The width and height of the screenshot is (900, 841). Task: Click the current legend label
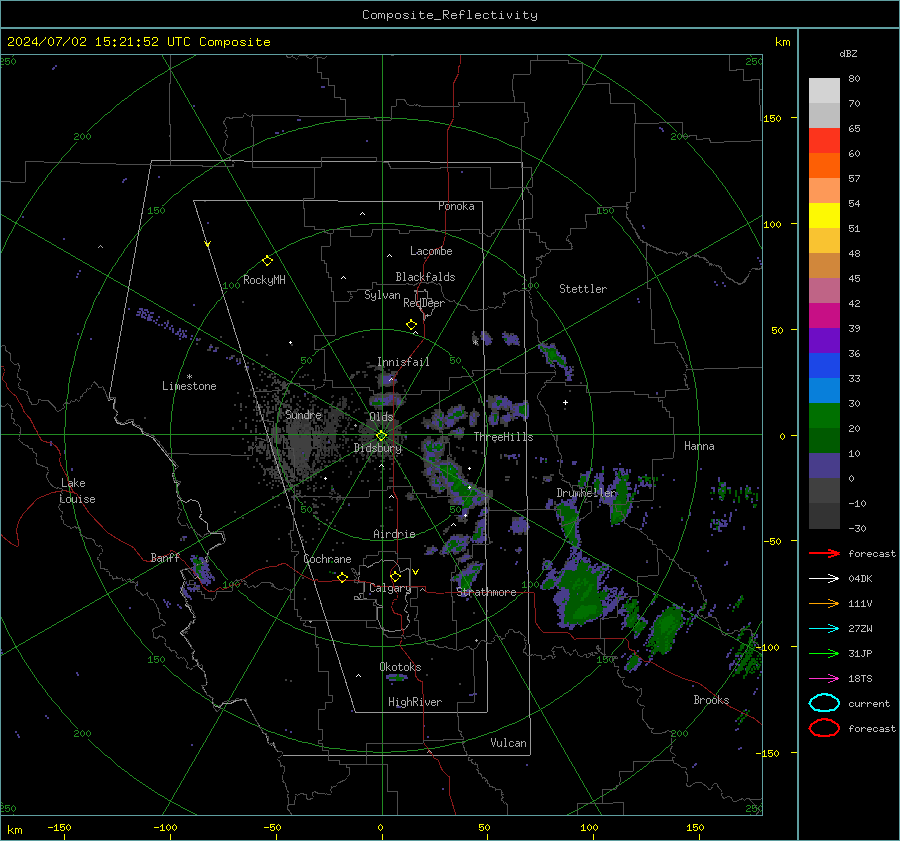(869, 703)
